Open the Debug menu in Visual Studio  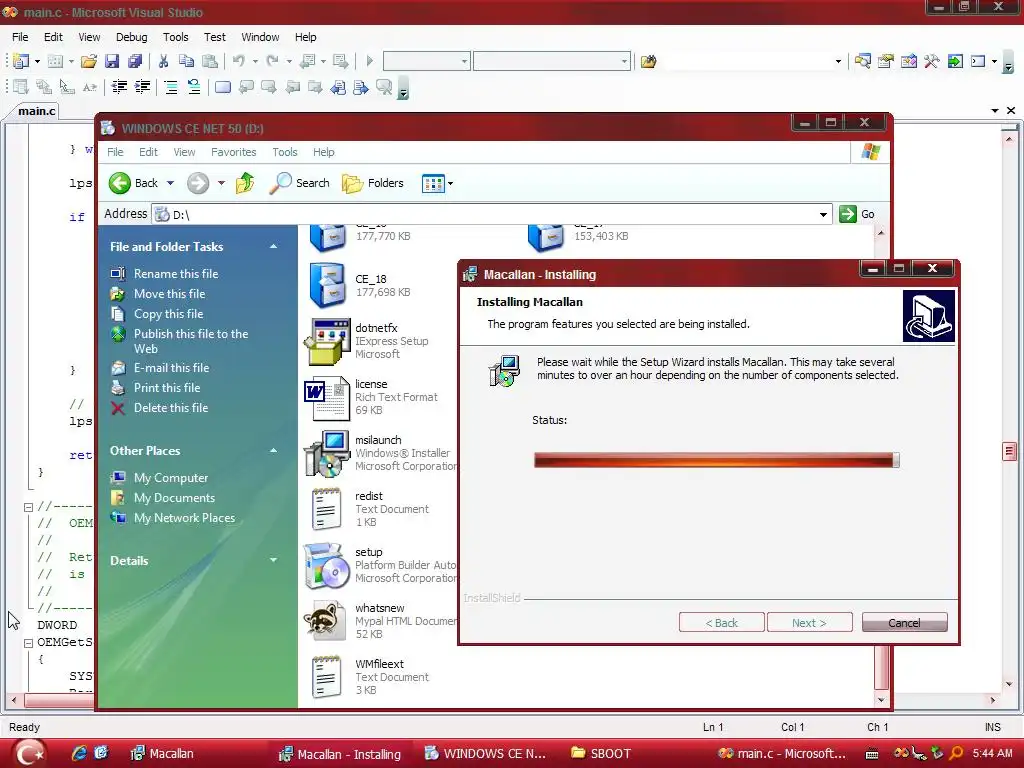pyautogui.click(x=131, y=37)
